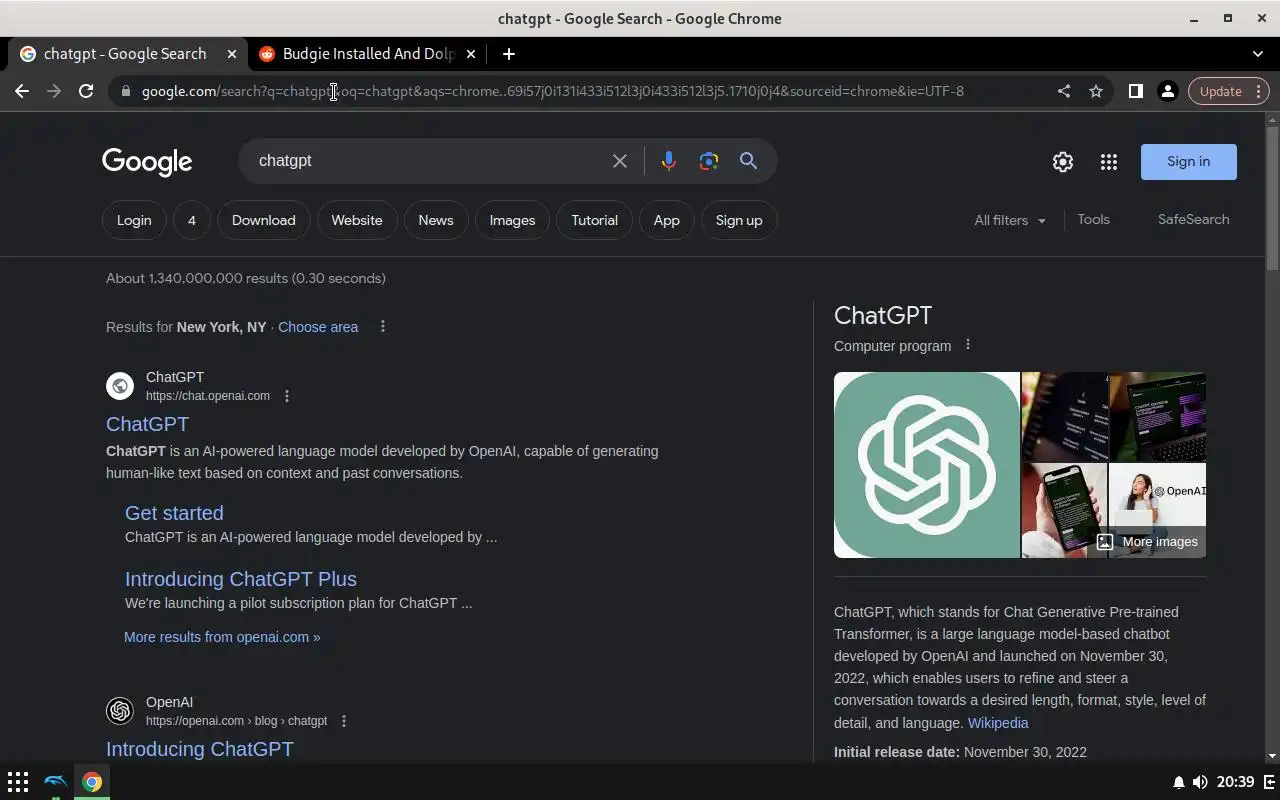Image resolution: width=1280 pixels, height=800 pixels.
Task: Close the Budgie Installed tab
Action: (471, 54)
